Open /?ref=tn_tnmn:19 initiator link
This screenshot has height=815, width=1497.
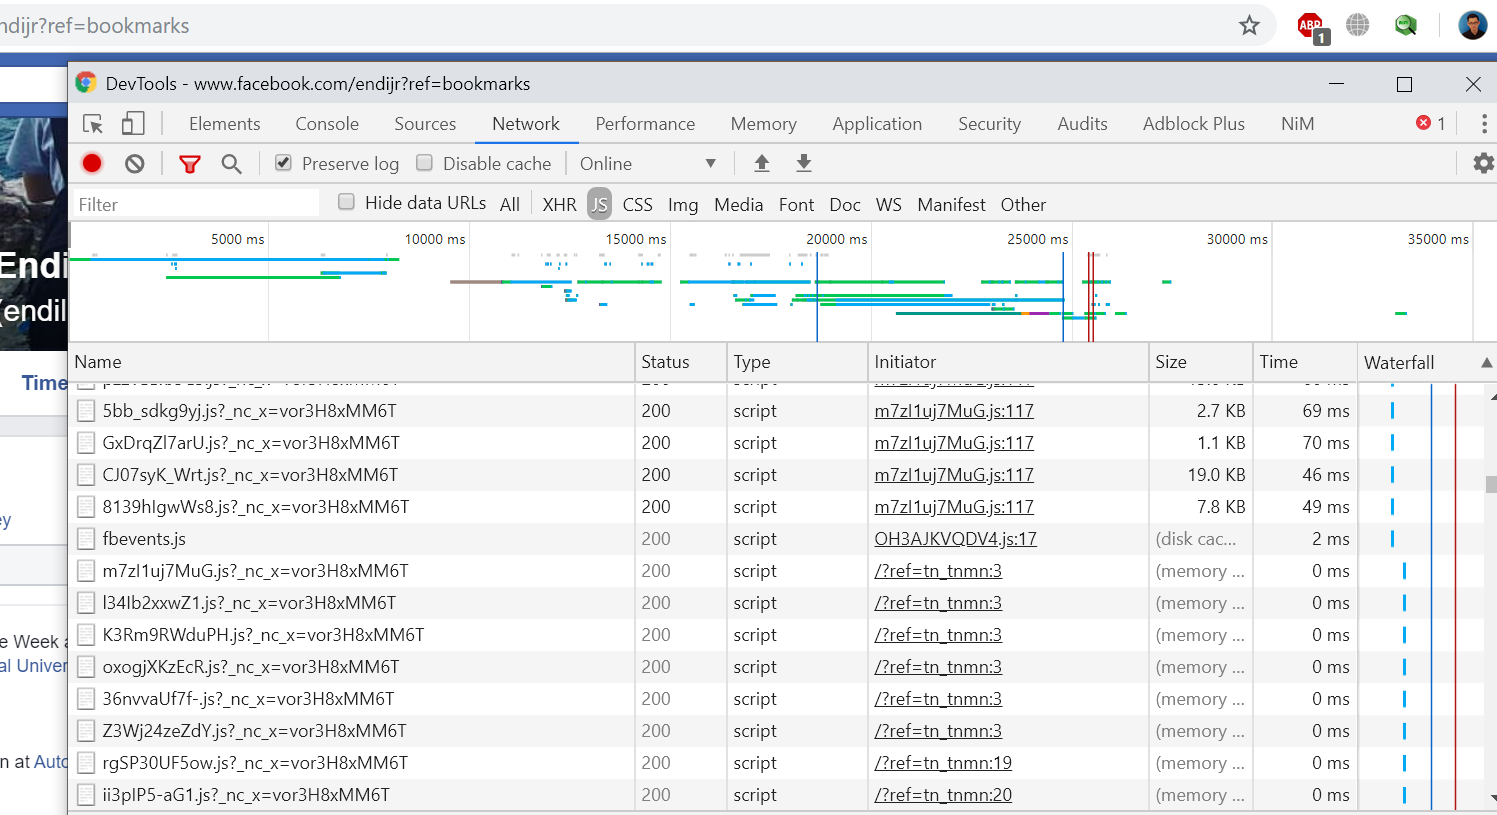pyautogui.click(x=943, y=763)
